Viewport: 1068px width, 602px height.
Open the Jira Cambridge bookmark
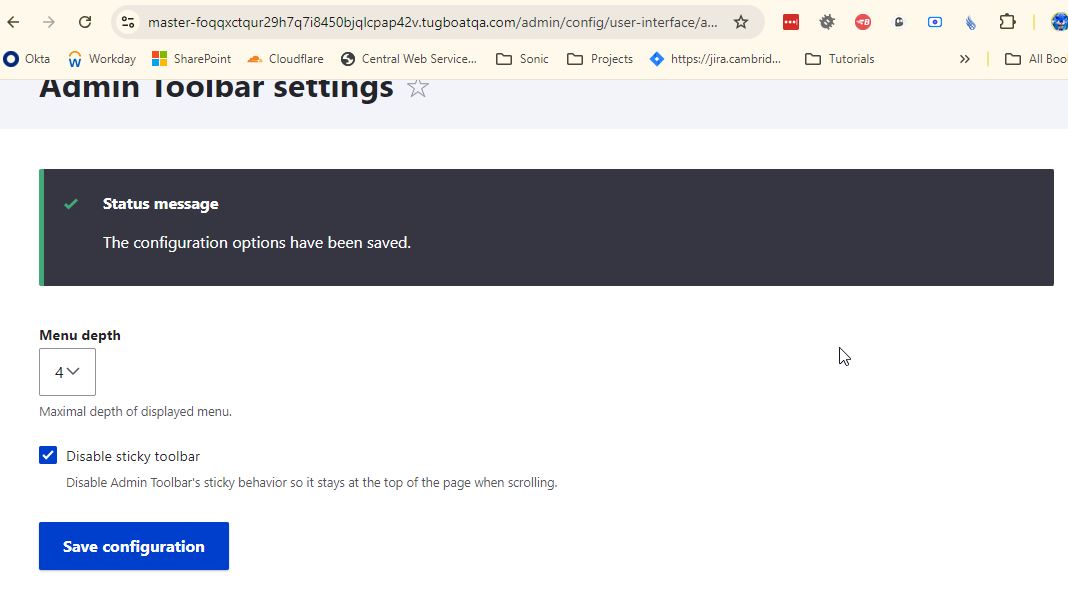(715, 59)
